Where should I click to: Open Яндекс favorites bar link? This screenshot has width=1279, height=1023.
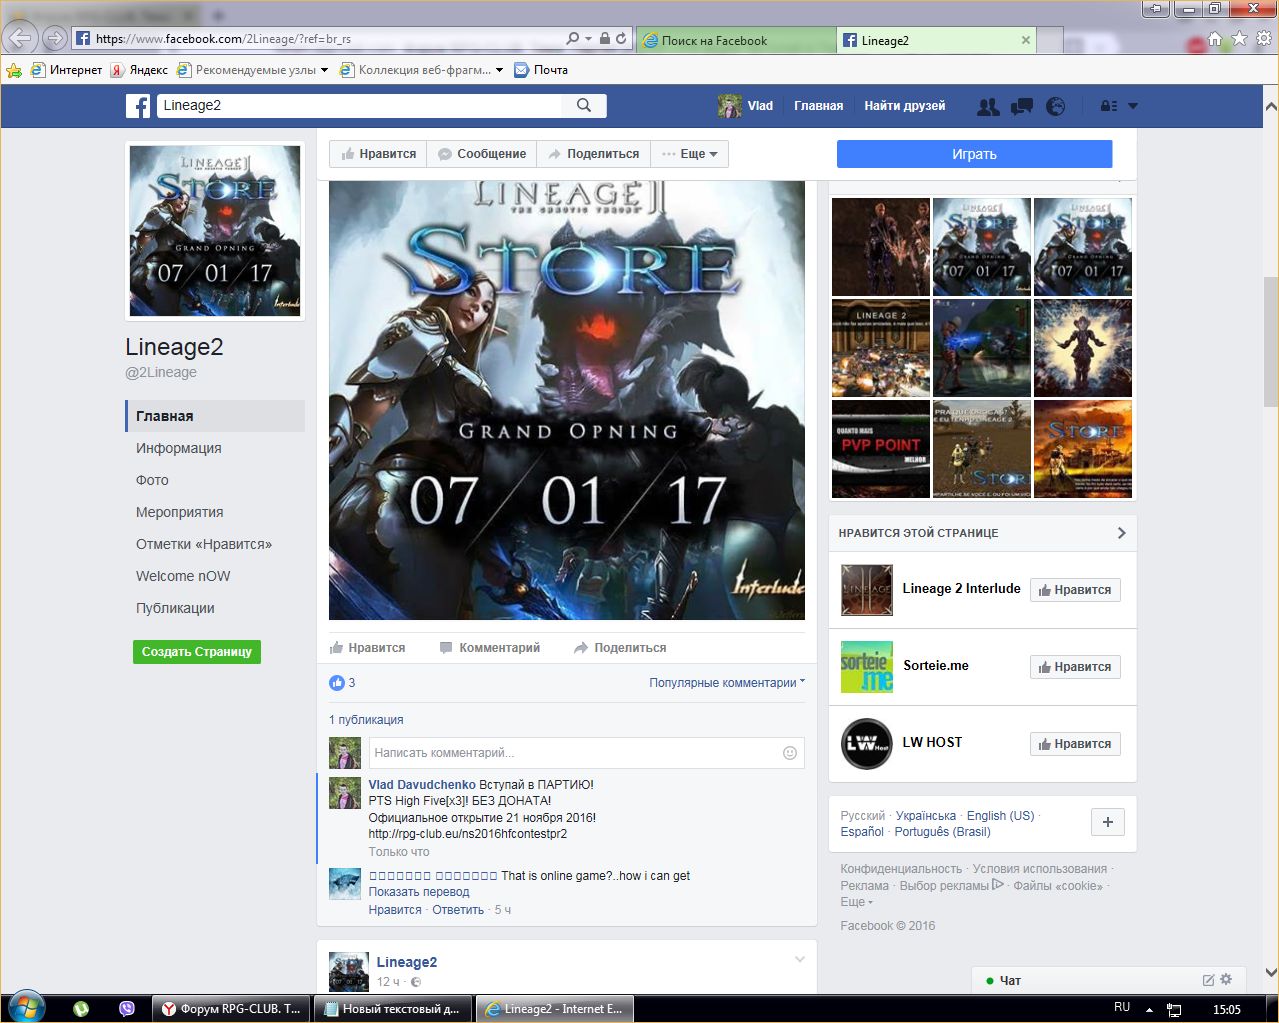point(139,70)
